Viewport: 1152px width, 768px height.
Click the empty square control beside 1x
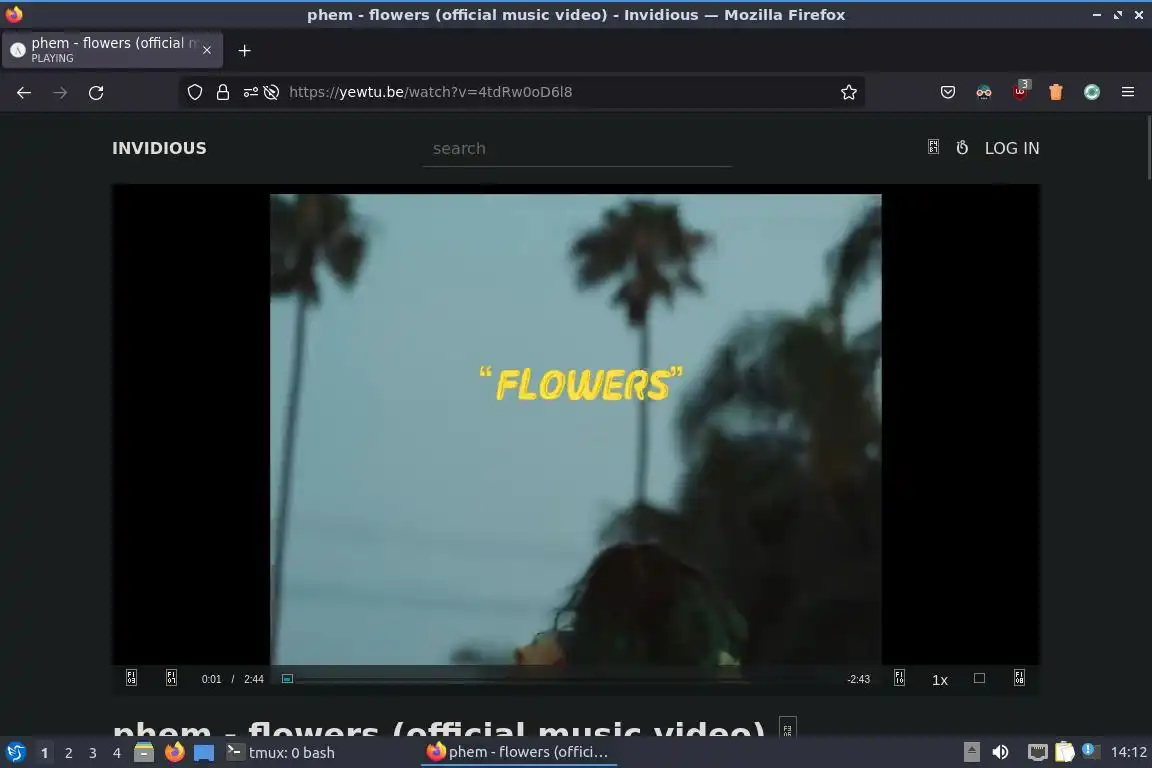979,678
